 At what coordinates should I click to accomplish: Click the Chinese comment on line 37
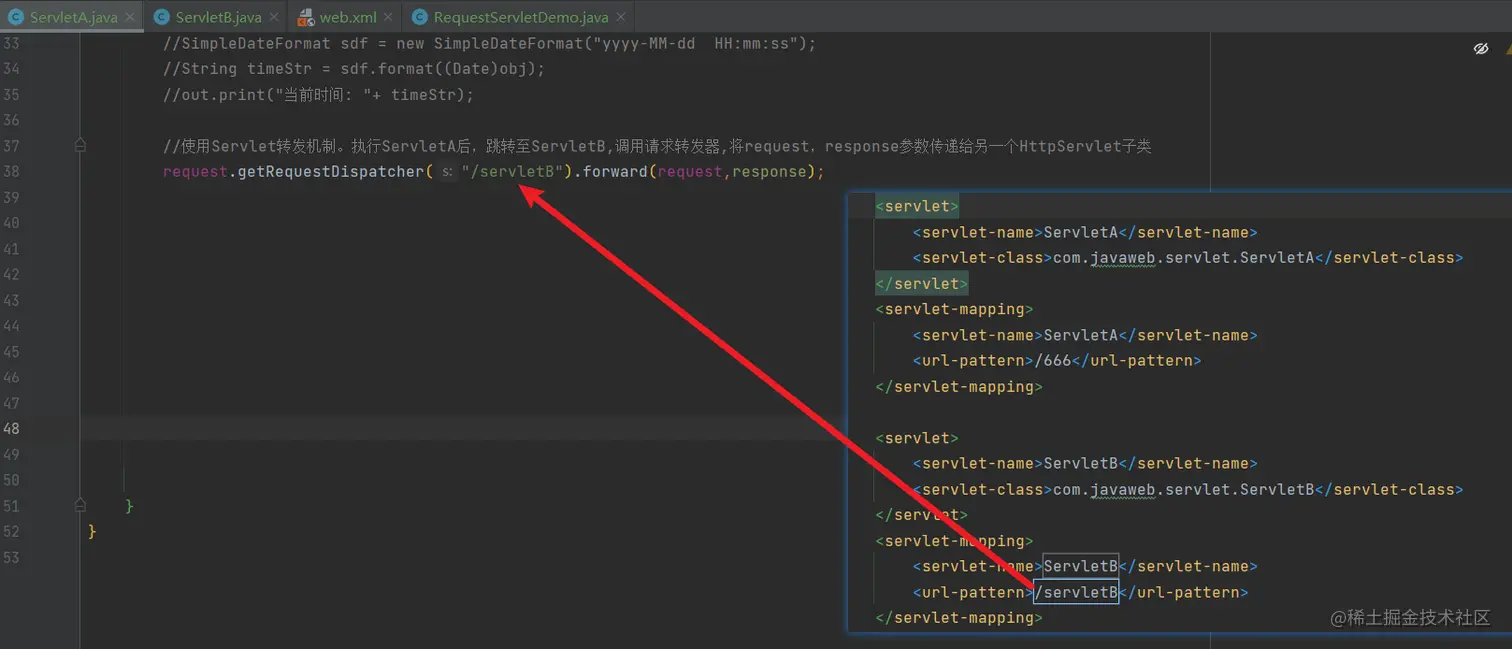(657, 146)
